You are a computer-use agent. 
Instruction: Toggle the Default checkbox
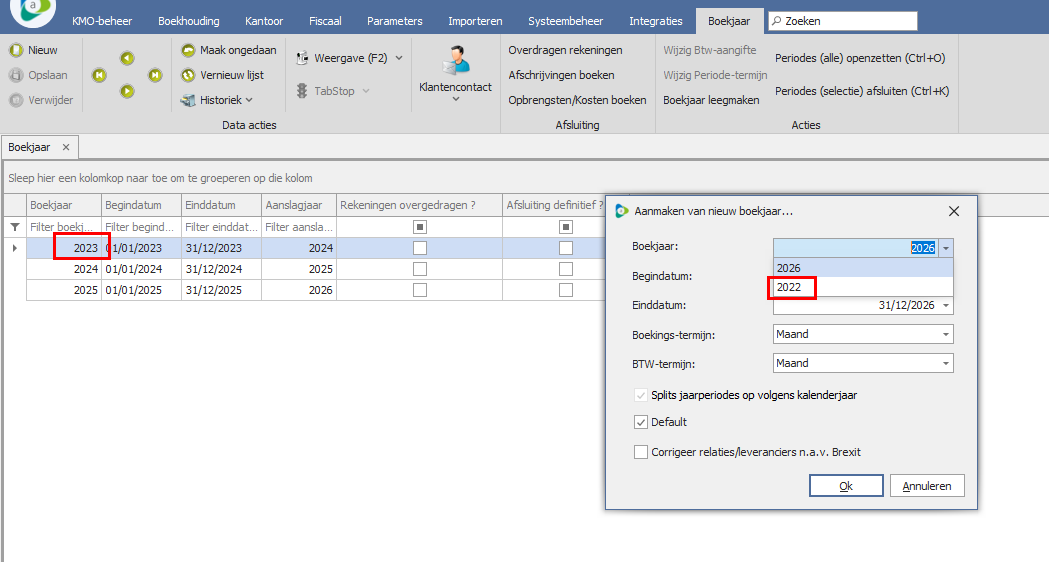pos(641,422)
